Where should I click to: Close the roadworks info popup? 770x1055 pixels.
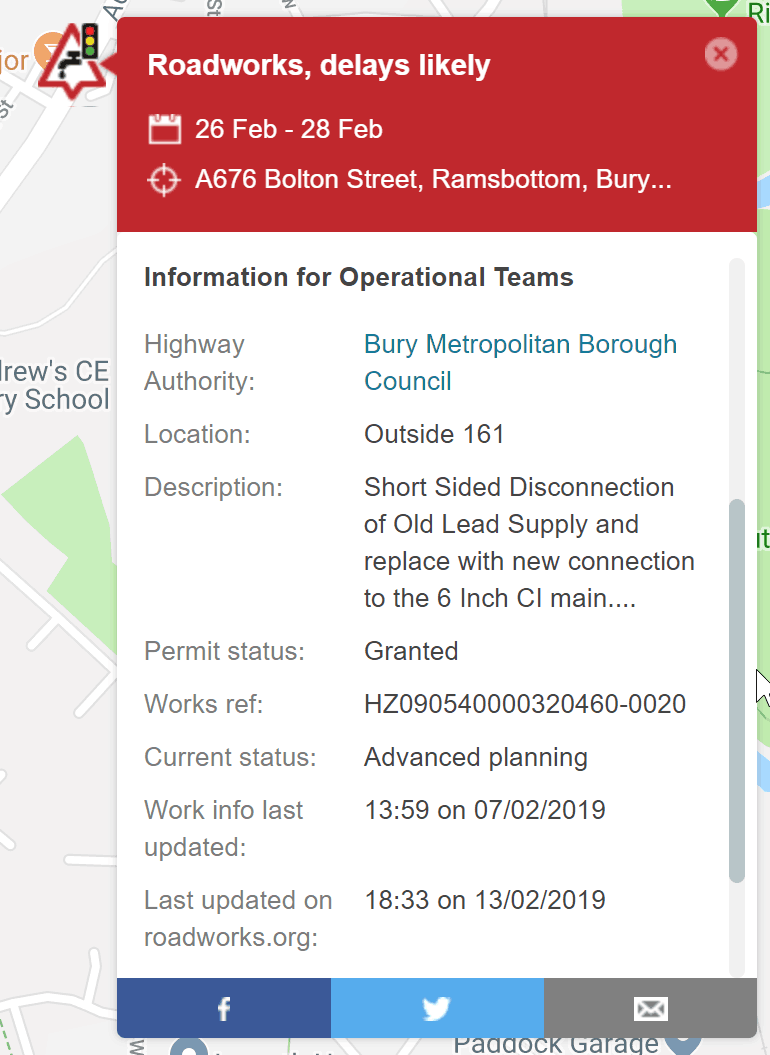720,53
